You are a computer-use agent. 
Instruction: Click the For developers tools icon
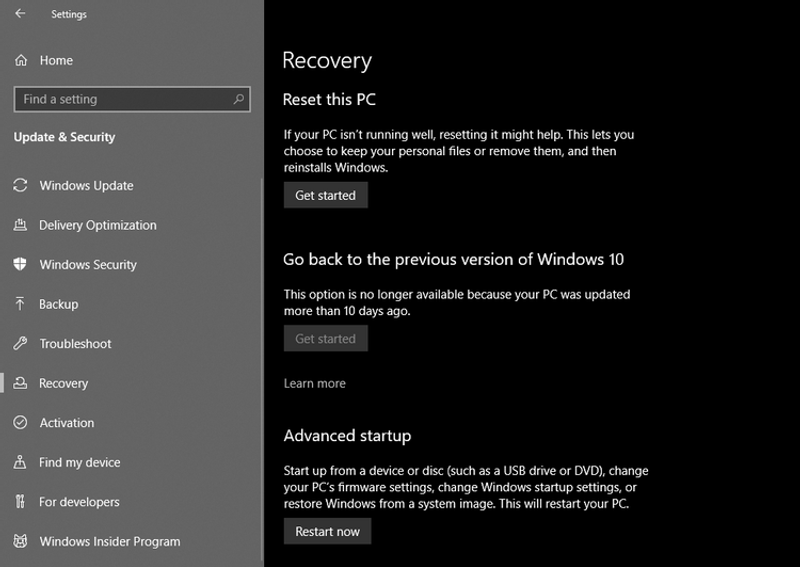point(20,502)
